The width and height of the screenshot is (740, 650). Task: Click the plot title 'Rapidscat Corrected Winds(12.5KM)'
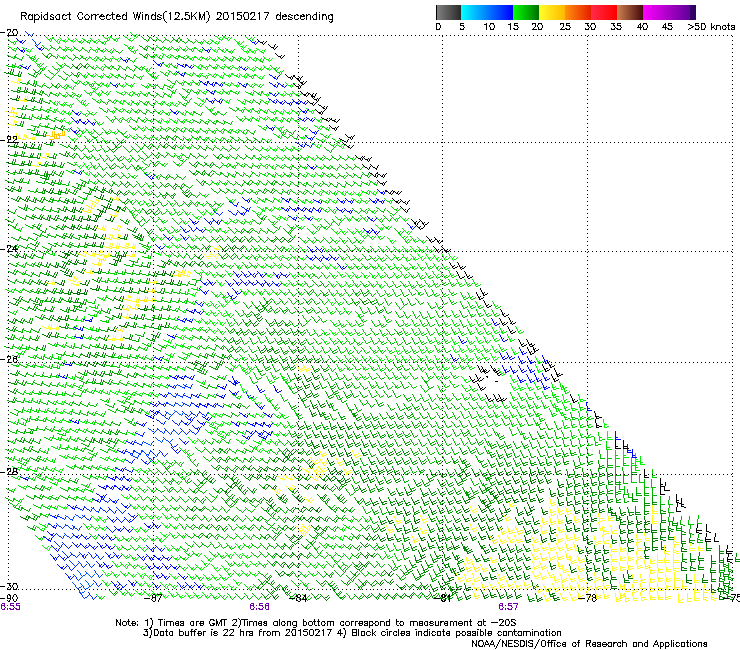(x=116, y=17)
